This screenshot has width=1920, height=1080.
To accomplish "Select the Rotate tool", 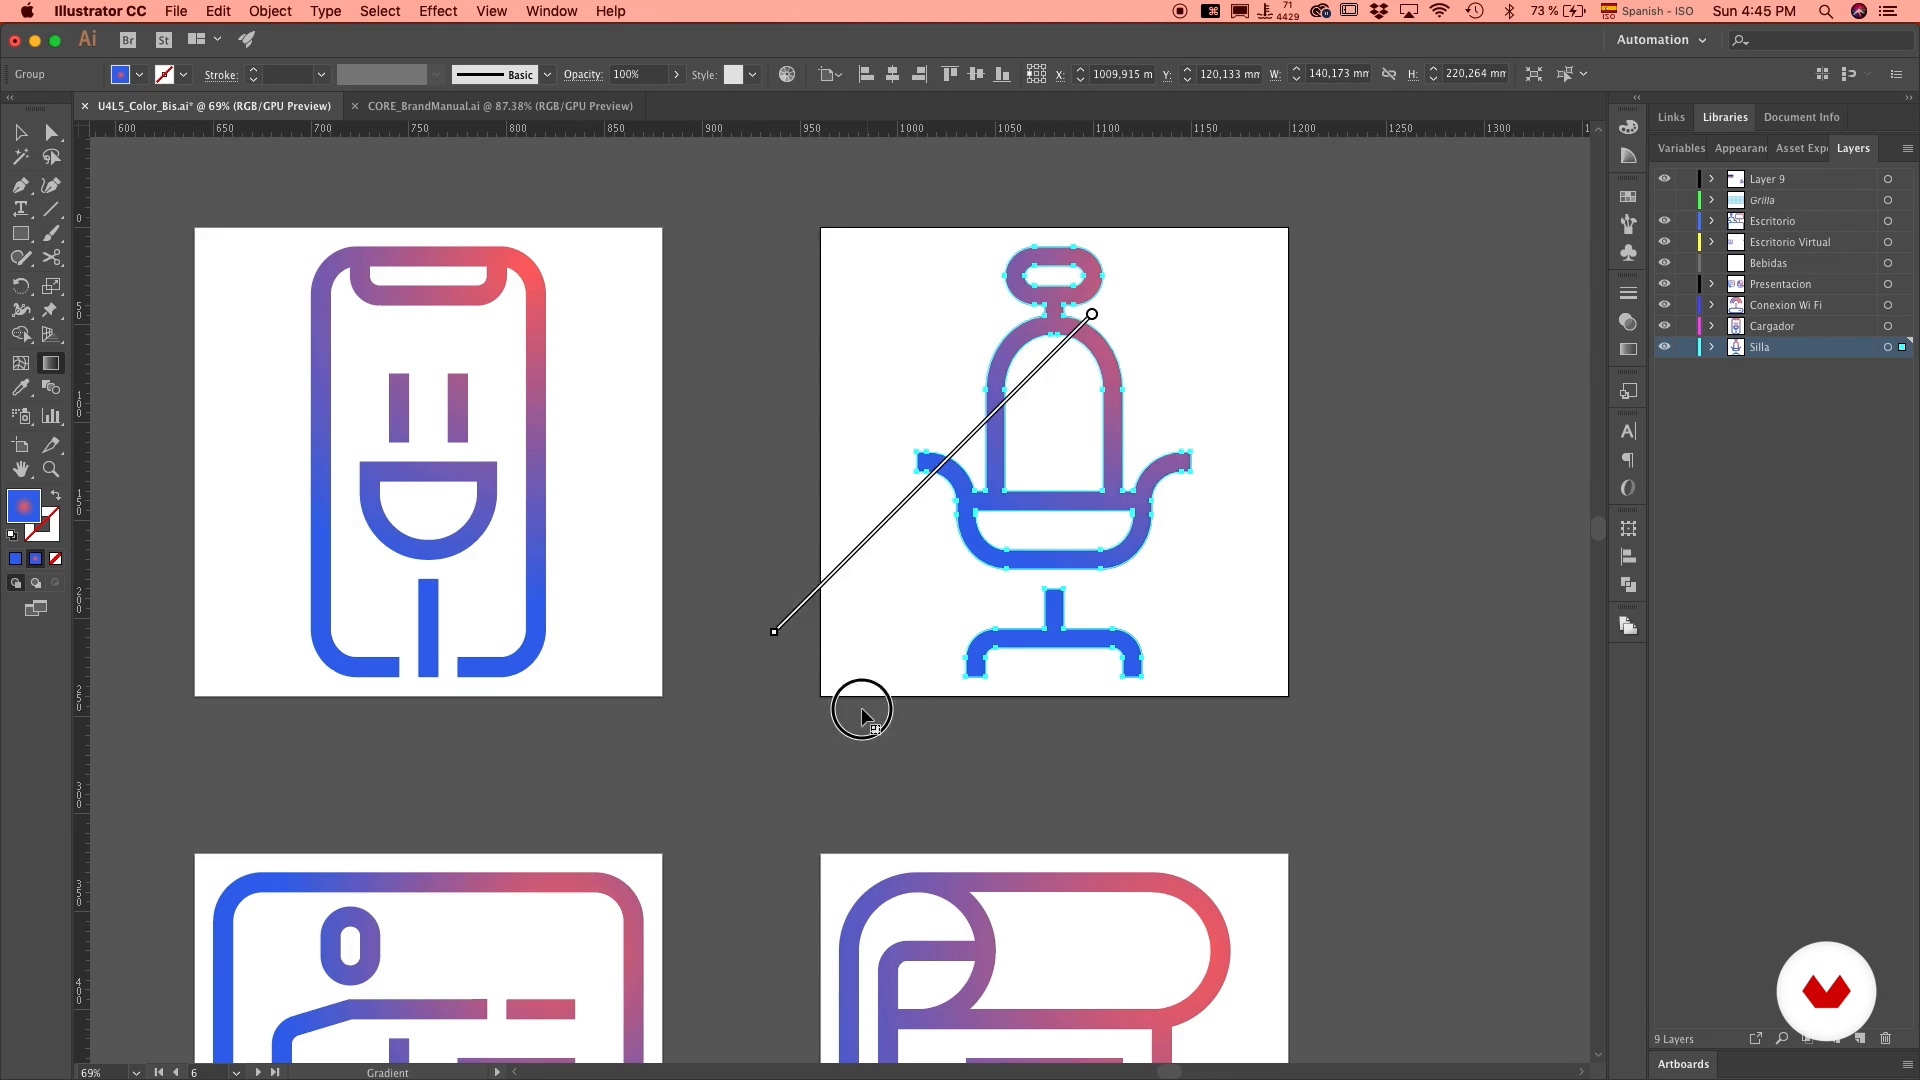I will [x=20, y=286].
